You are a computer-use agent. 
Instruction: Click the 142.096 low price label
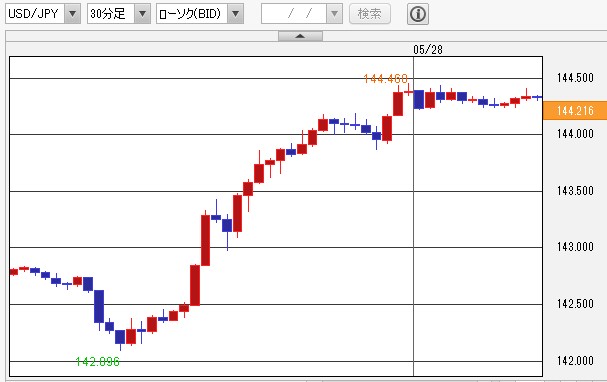(98, 362)
